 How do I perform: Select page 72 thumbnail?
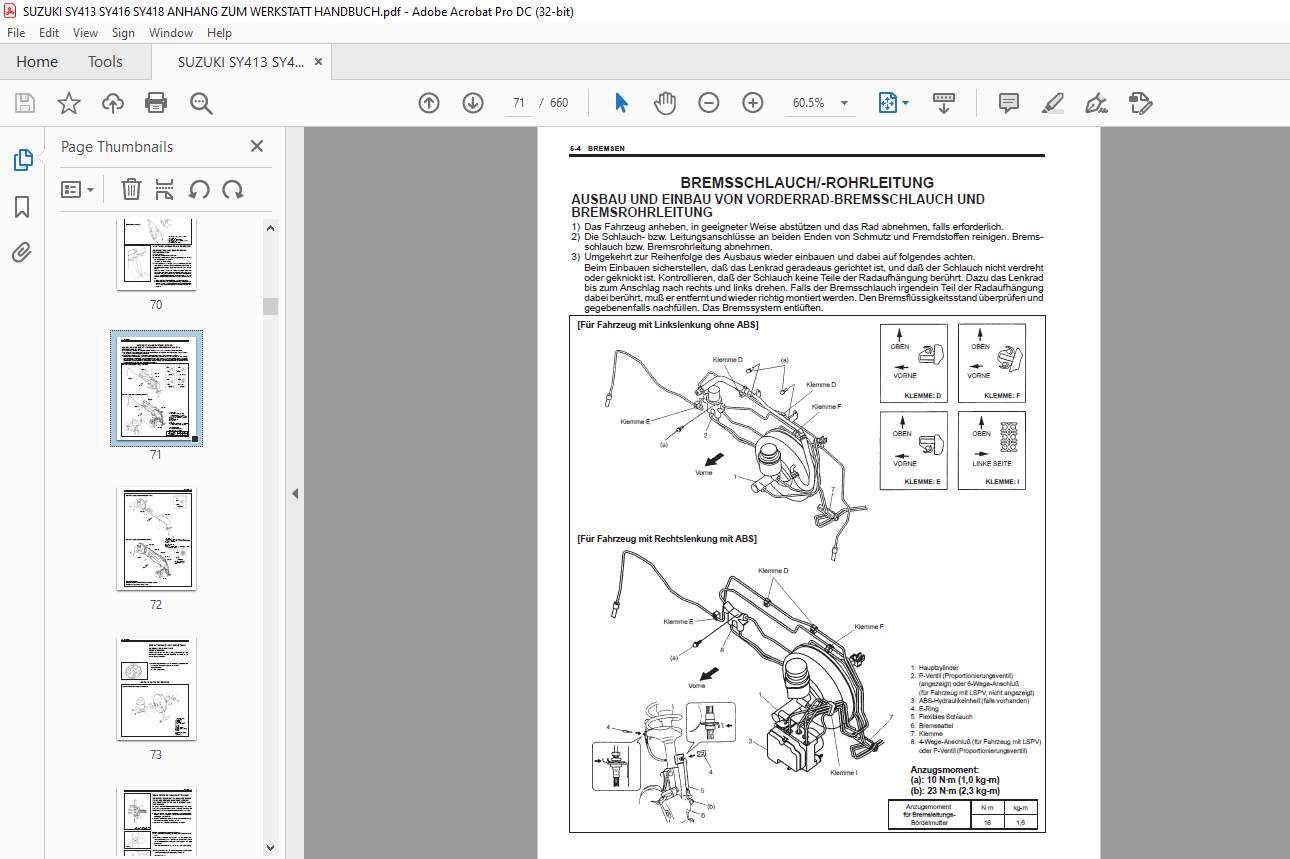tap(156, 540)
